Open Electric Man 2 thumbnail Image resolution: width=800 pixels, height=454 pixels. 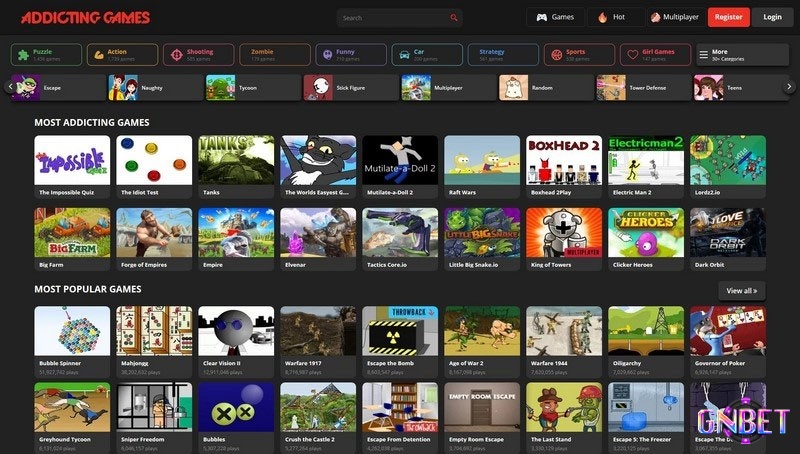click(x=646, y=160)
